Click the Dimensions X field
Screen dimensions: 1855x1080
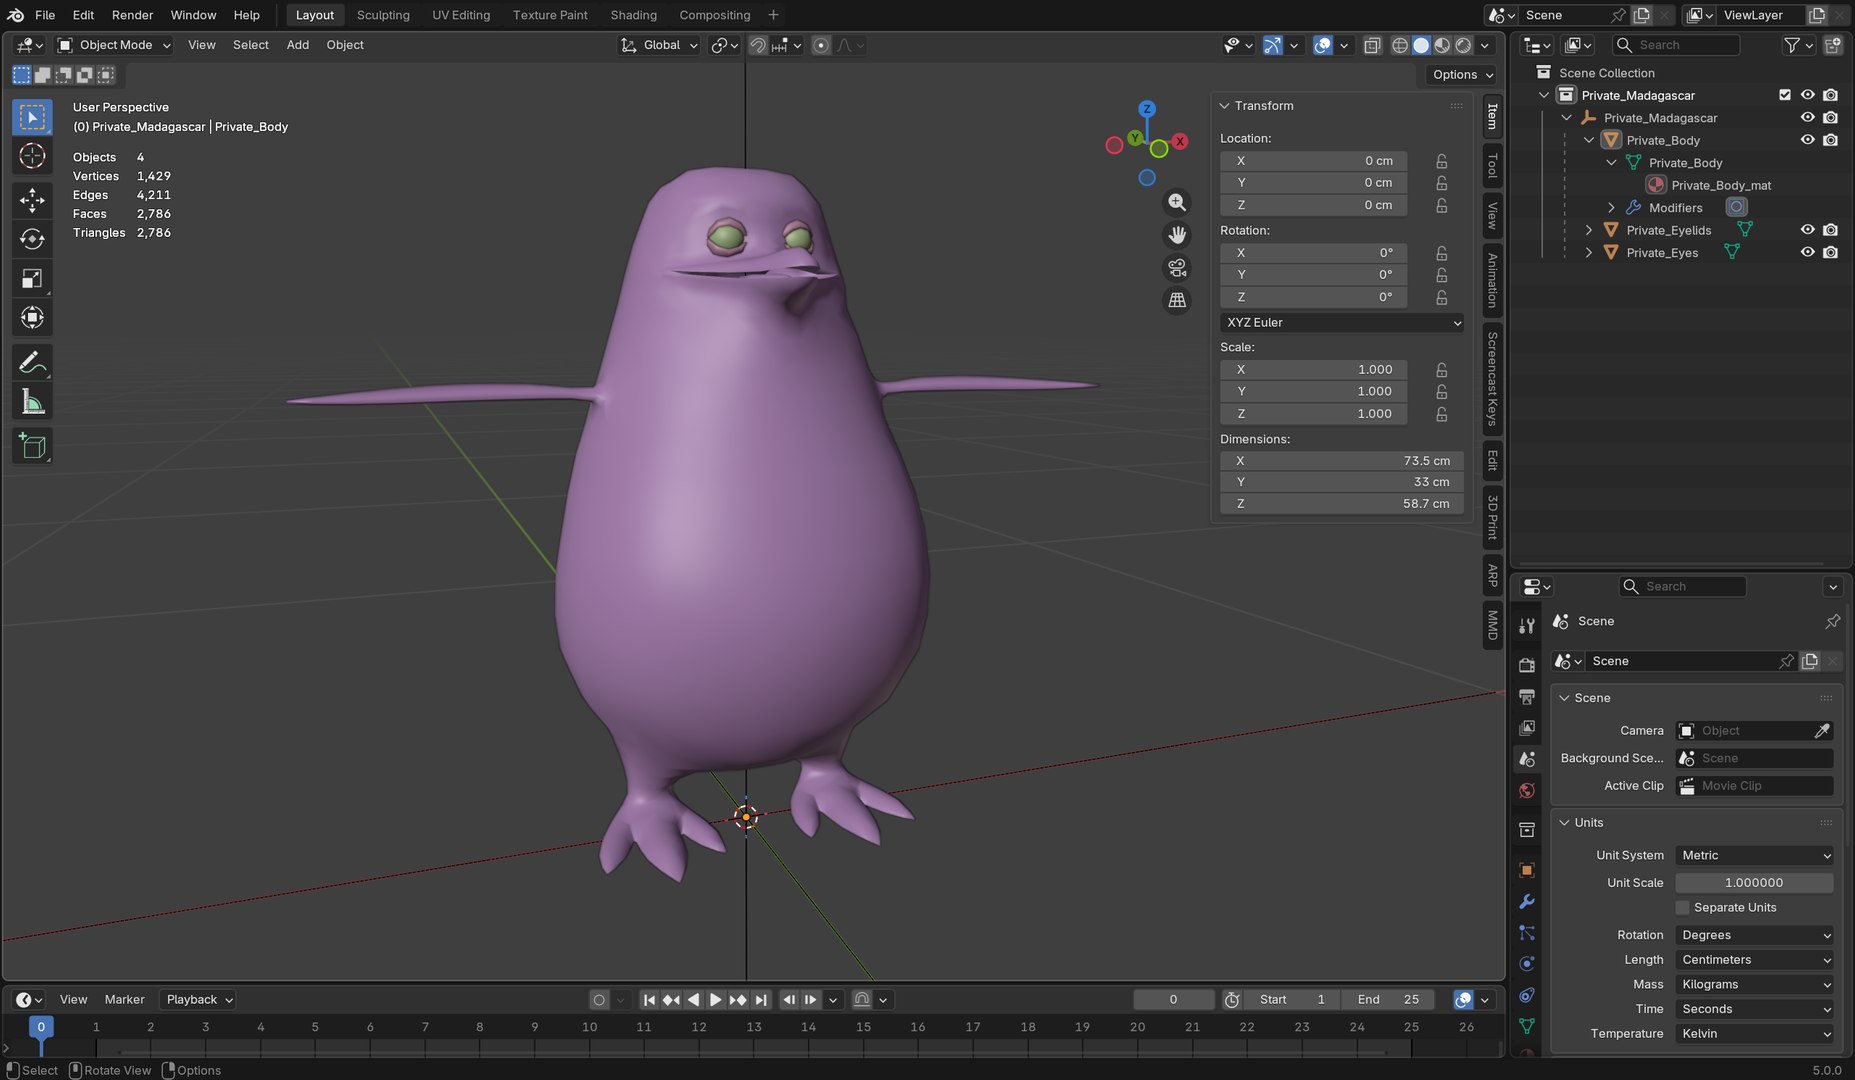[1342, 461]
